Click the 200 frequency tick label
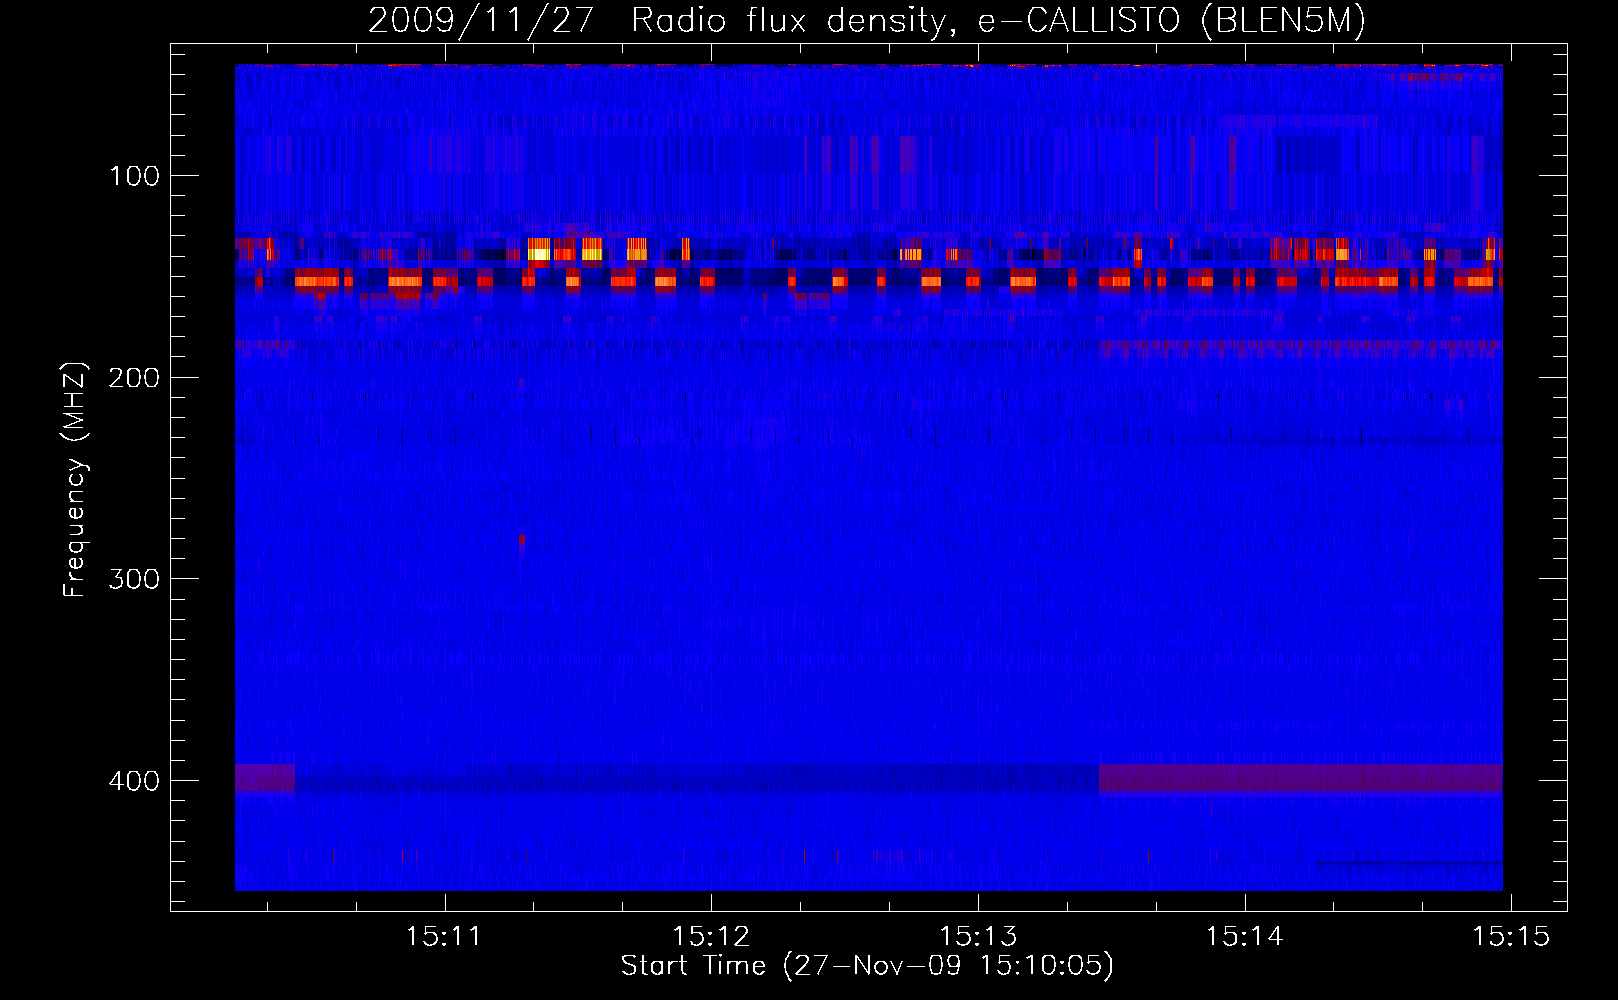Image resolution: width=1618 pixels, height=1000 pixels. (x=134, y=378)
